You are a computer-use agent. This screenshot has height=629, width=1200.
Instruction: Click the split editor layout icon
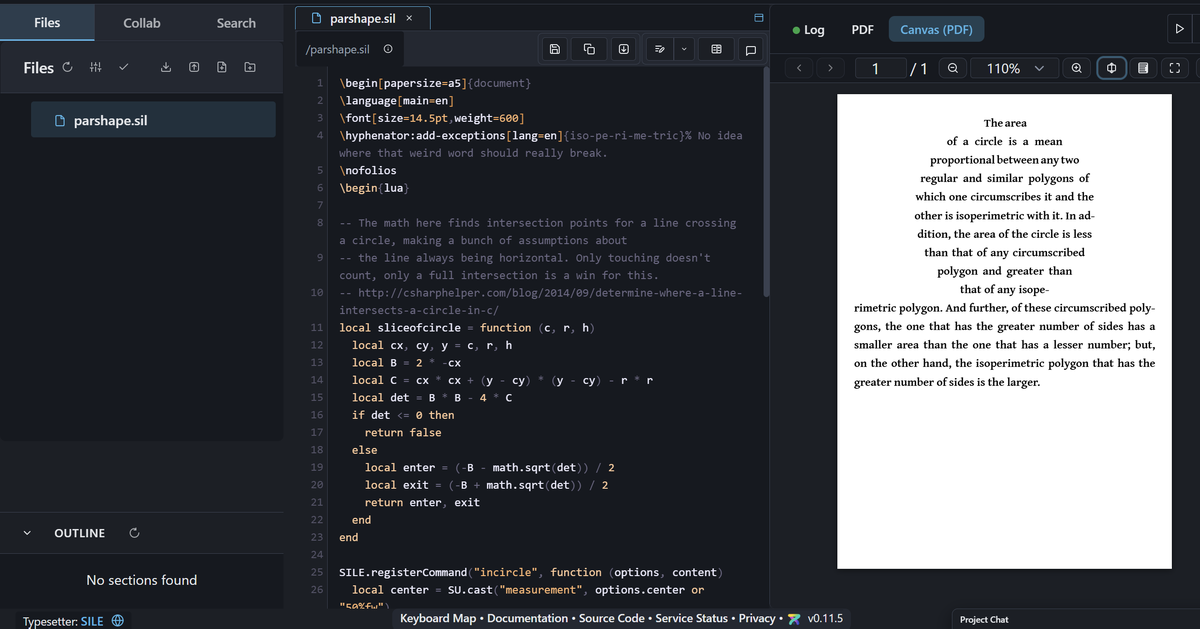tap(758, 18)
